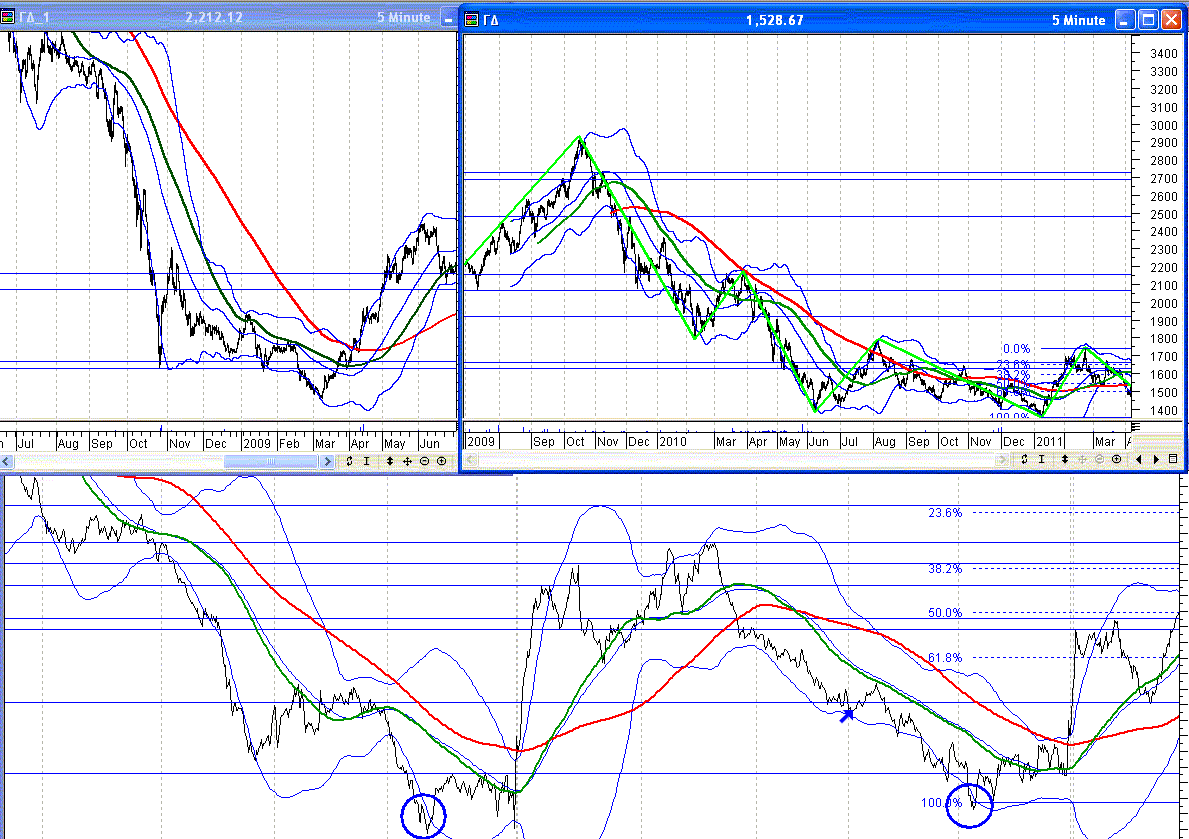Open the ΓΔ window system menu icon
Viewport: 1189px width, 839px height.
[471, 19]
